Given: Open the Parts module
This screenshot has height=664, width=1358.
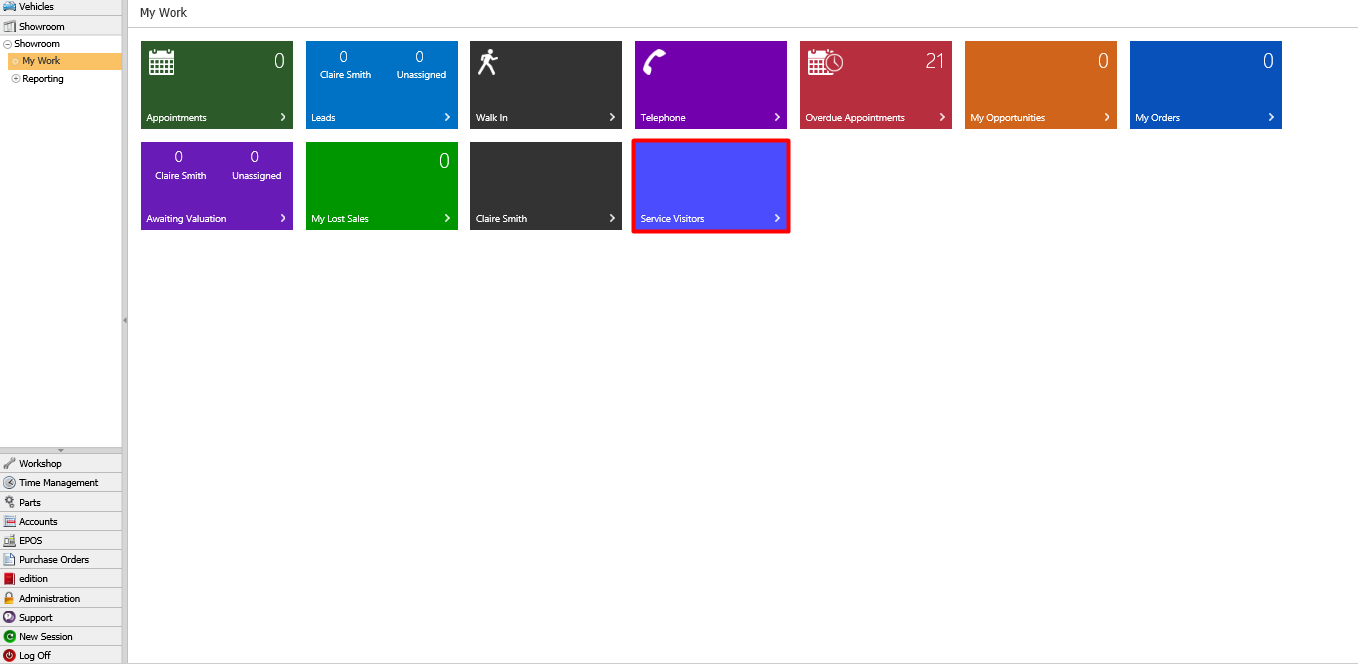Looking at the screenshot, I should tap(61, 502).
